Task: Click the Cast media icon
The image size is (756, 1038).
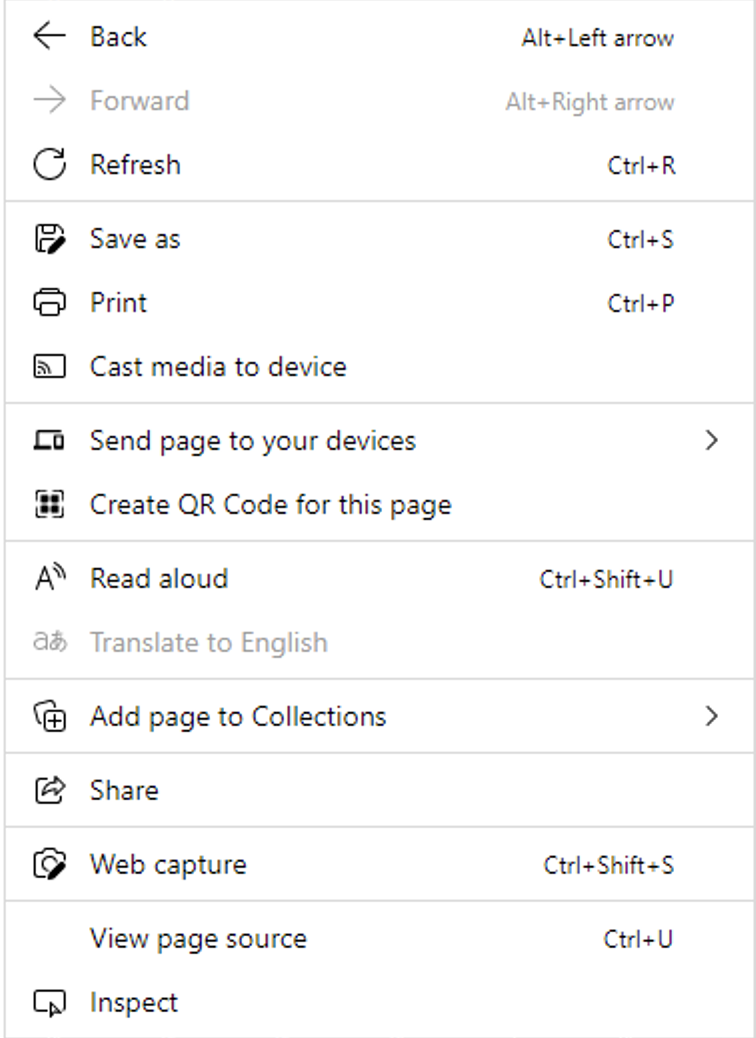Action: tap(49, 367)
